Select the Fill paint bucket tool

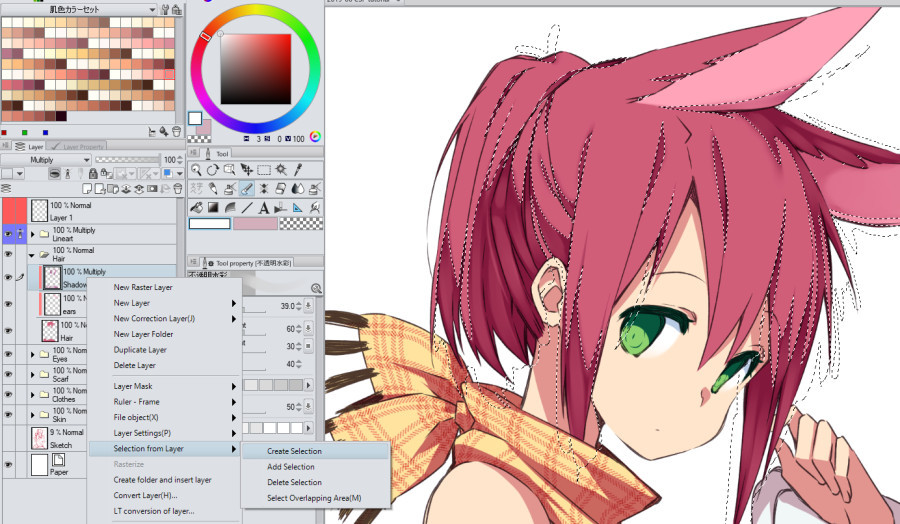tap(196, 207)
